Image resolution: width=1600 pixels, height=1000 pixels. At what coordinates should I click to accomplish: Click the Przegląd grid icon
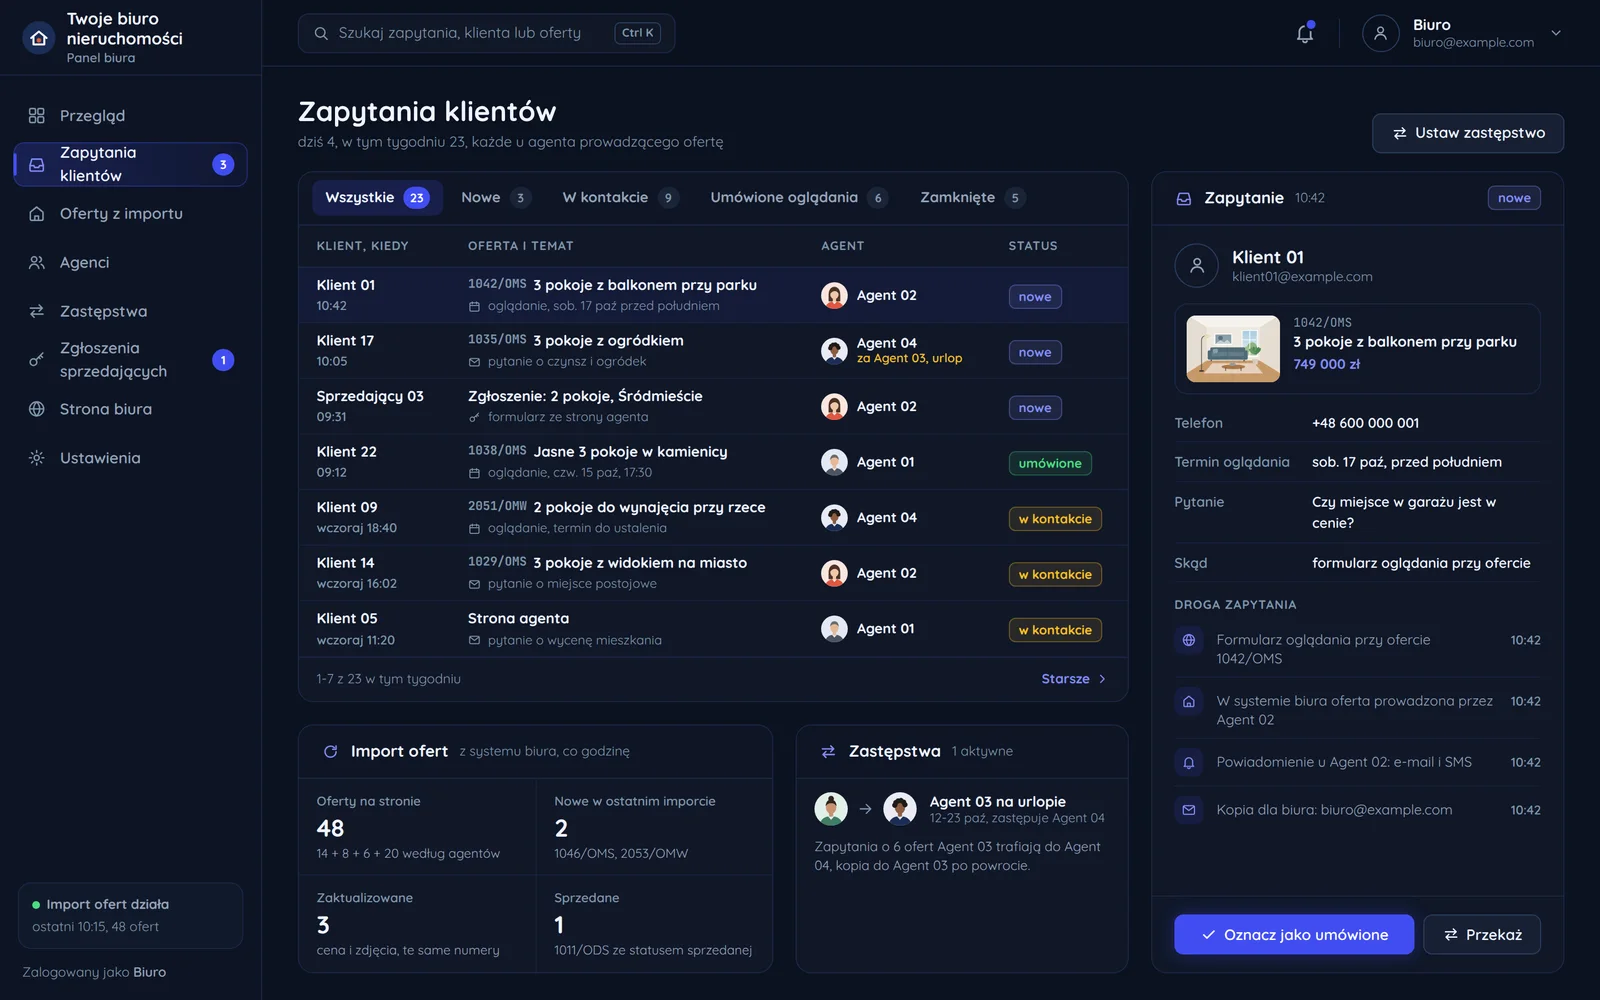(37, 116)
